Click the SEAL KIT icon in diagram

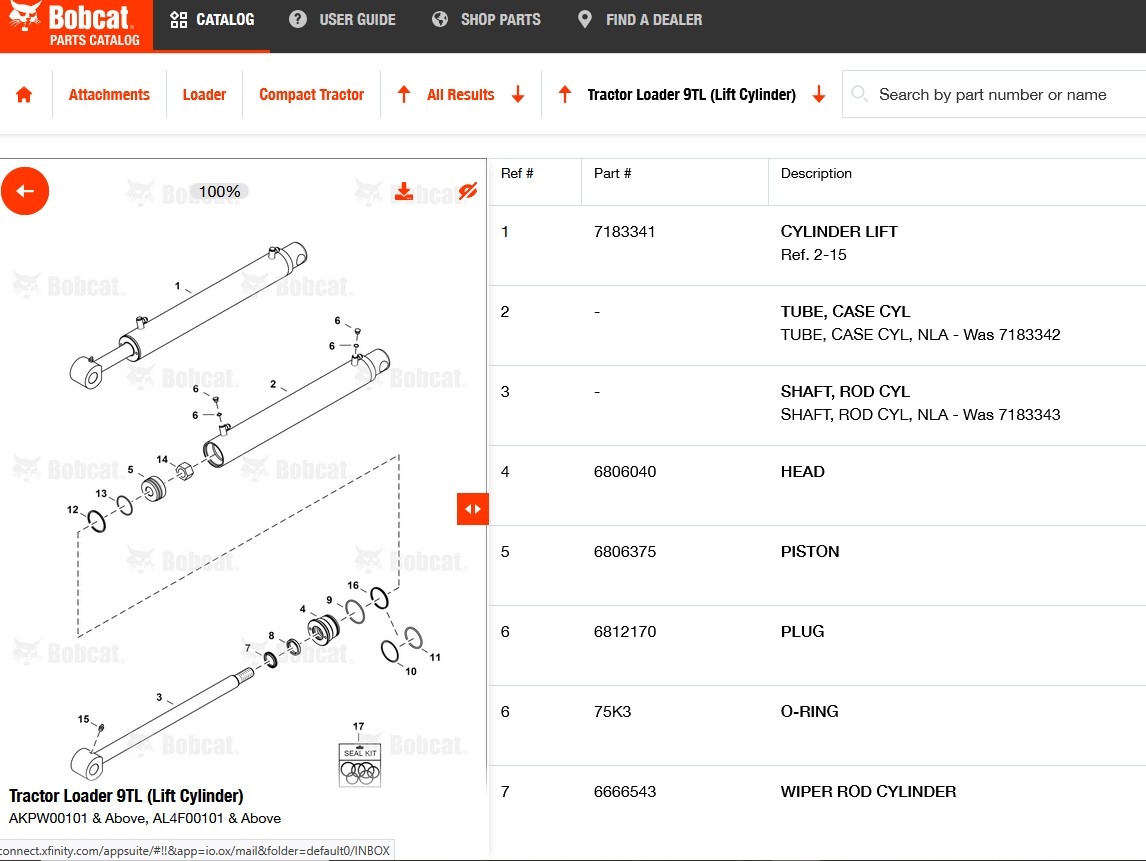360,765
